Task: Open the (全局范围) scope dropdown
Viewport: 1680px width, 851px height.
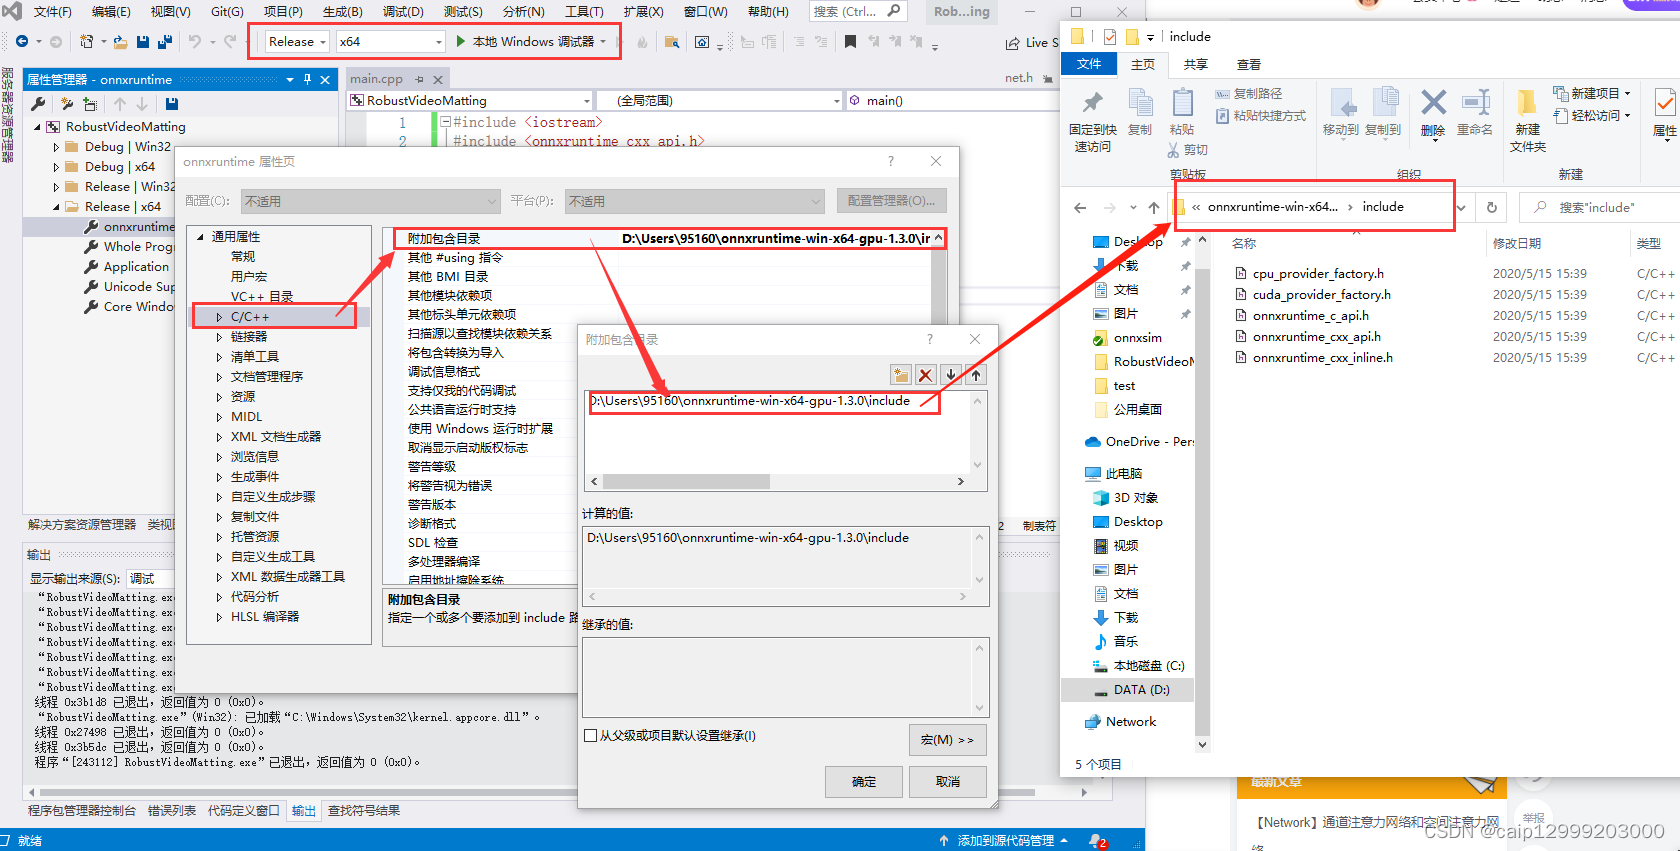Action: tap(720, 101)
